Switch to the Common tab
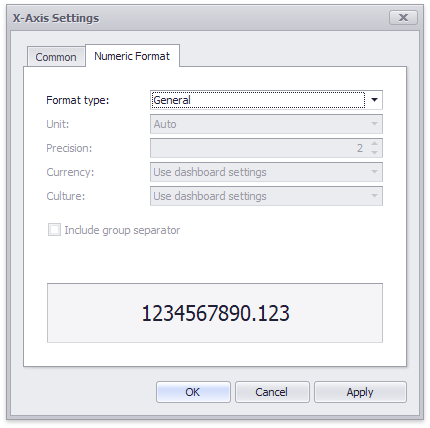The image size is (430, 428). [56, 57]
